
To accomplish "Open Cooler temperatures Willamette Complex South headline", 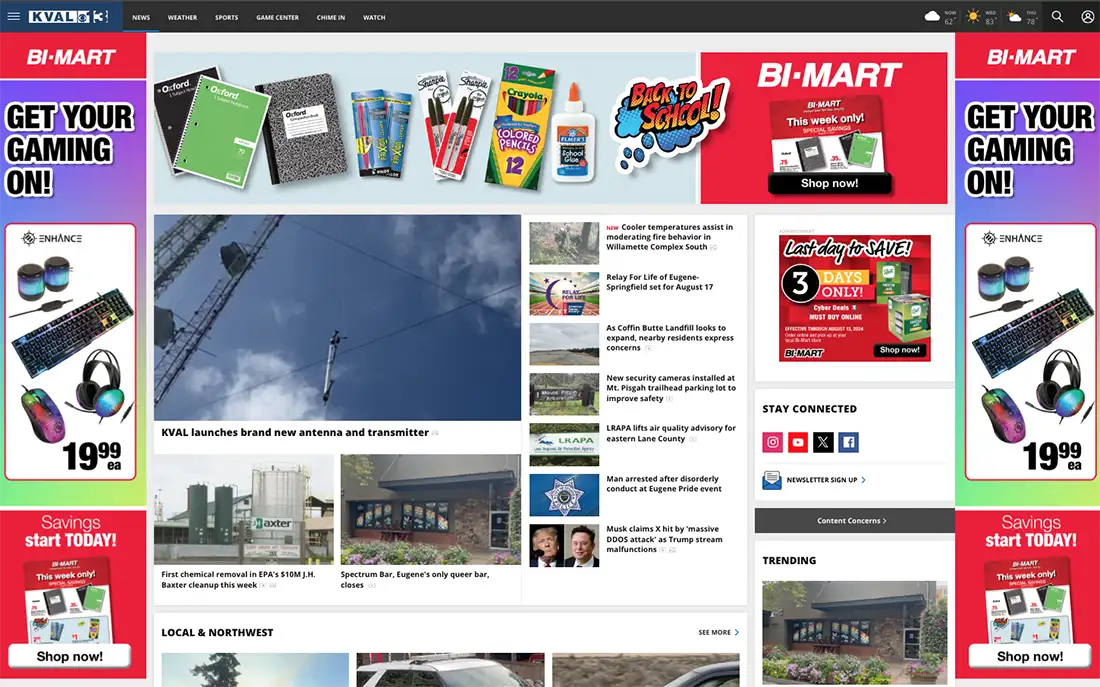I will pyautogui.click(x=670, y=237).
